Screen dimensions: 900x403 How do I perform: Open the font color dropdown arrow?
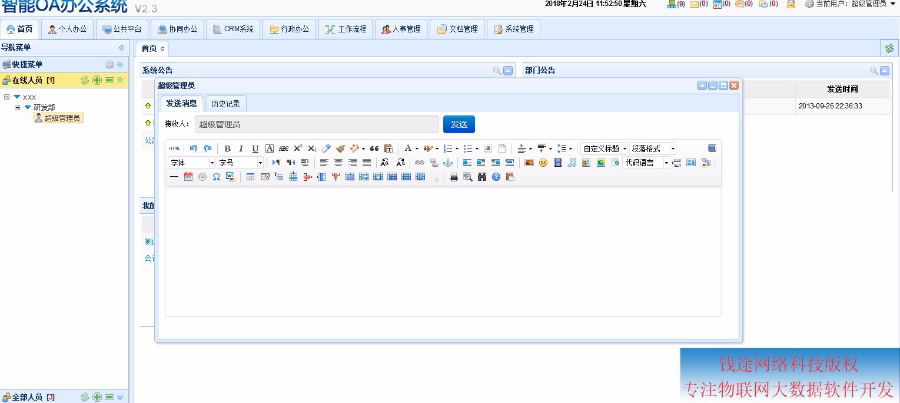point(417,149)
